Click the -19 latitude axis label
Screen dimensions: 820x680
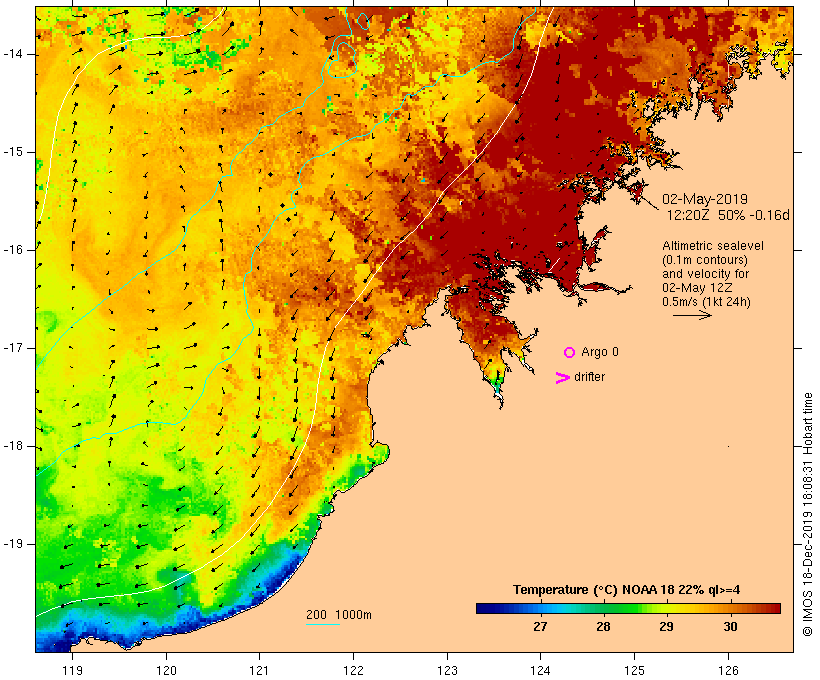tap(12, 544)
